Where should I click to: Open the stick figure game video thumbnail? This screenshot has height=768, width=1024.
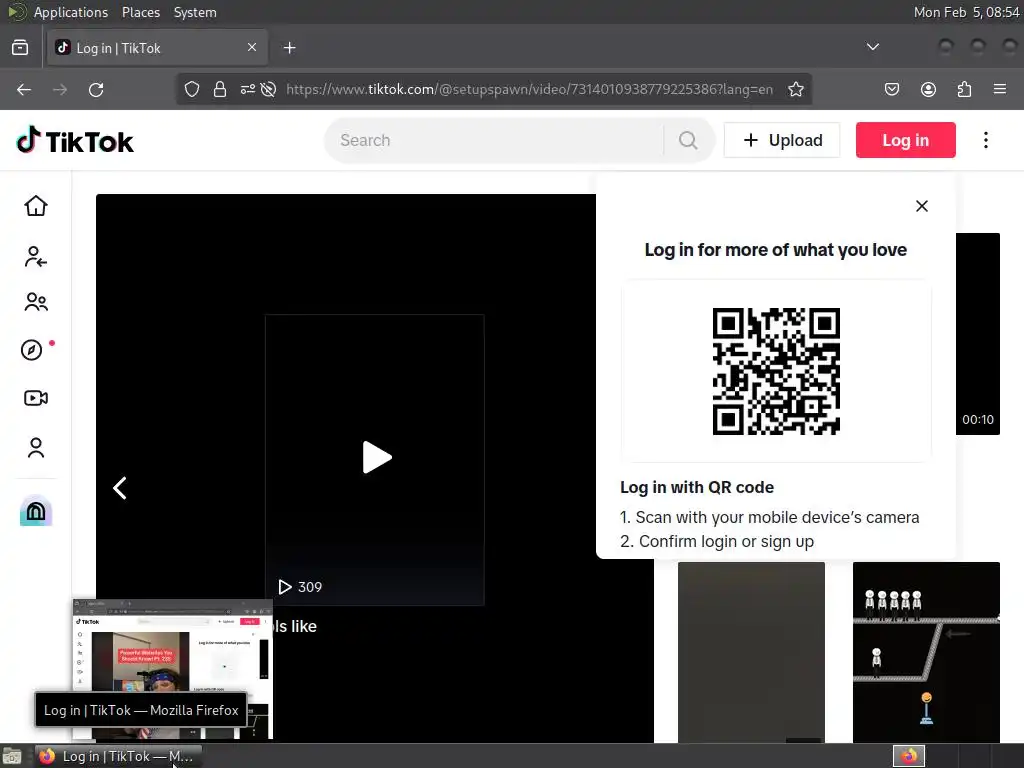coord(926,652)
